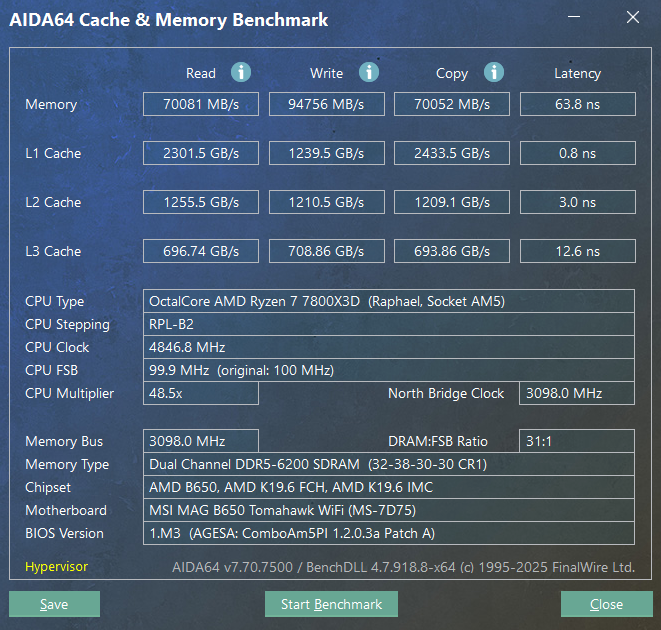
Task: Click Memory Bus field 3098.0 MHz
Action: pos(201,441)
